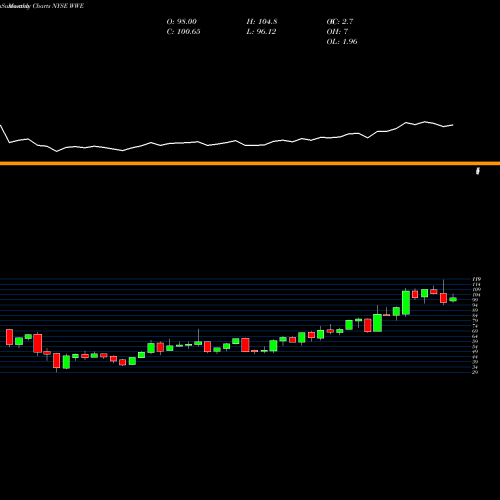Click the tall green candle rising above 104
The image size is (500, 500).
pos(406,303)
